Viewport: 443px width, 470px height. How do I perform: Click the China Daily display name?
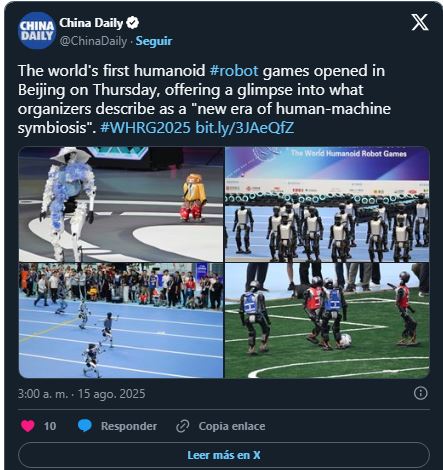91,23
